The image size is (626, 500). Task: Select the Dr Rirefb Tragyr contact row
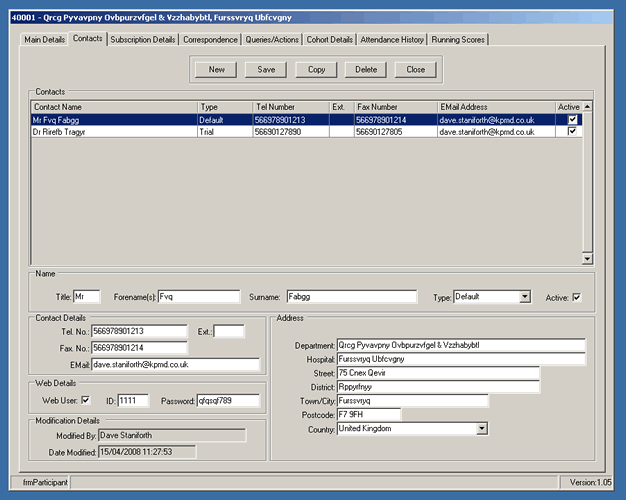click(x=306, y=132)
